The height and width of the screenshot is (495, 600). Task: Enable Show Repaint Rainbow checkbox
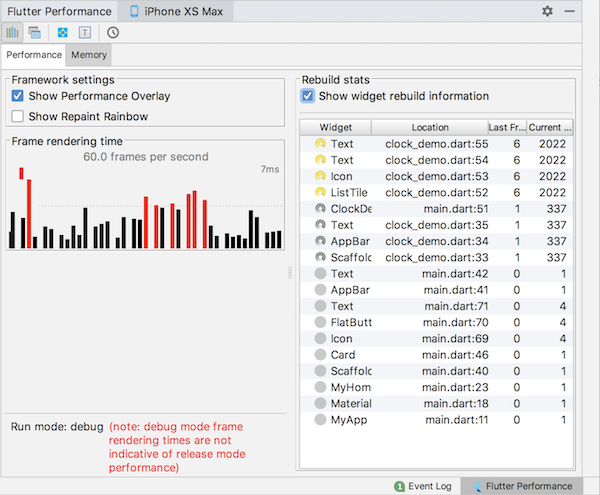pos(17,116)
